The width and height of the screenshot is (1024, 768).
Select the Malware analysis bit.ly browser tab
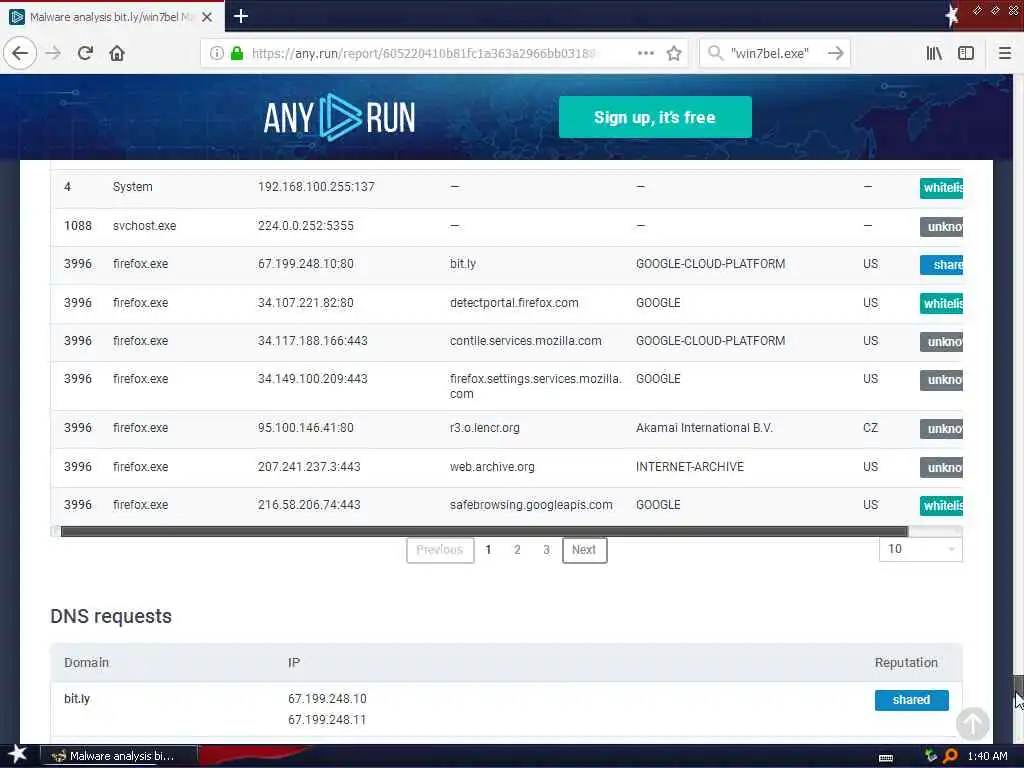coord(112,17)
